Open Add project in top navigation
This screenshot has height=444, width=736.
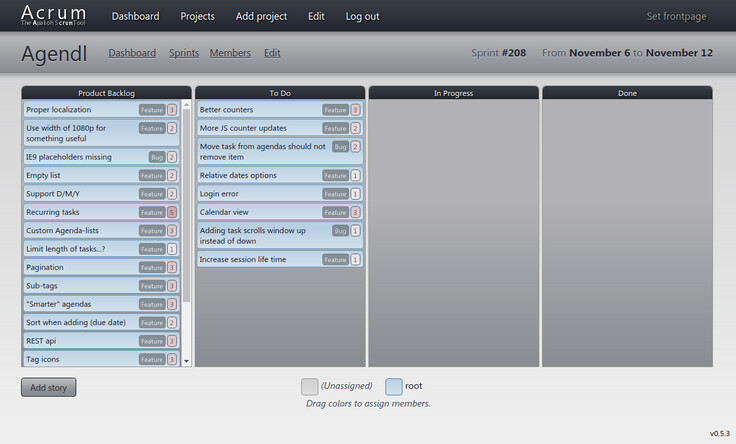pyautogui.click(x=259, y=16)
